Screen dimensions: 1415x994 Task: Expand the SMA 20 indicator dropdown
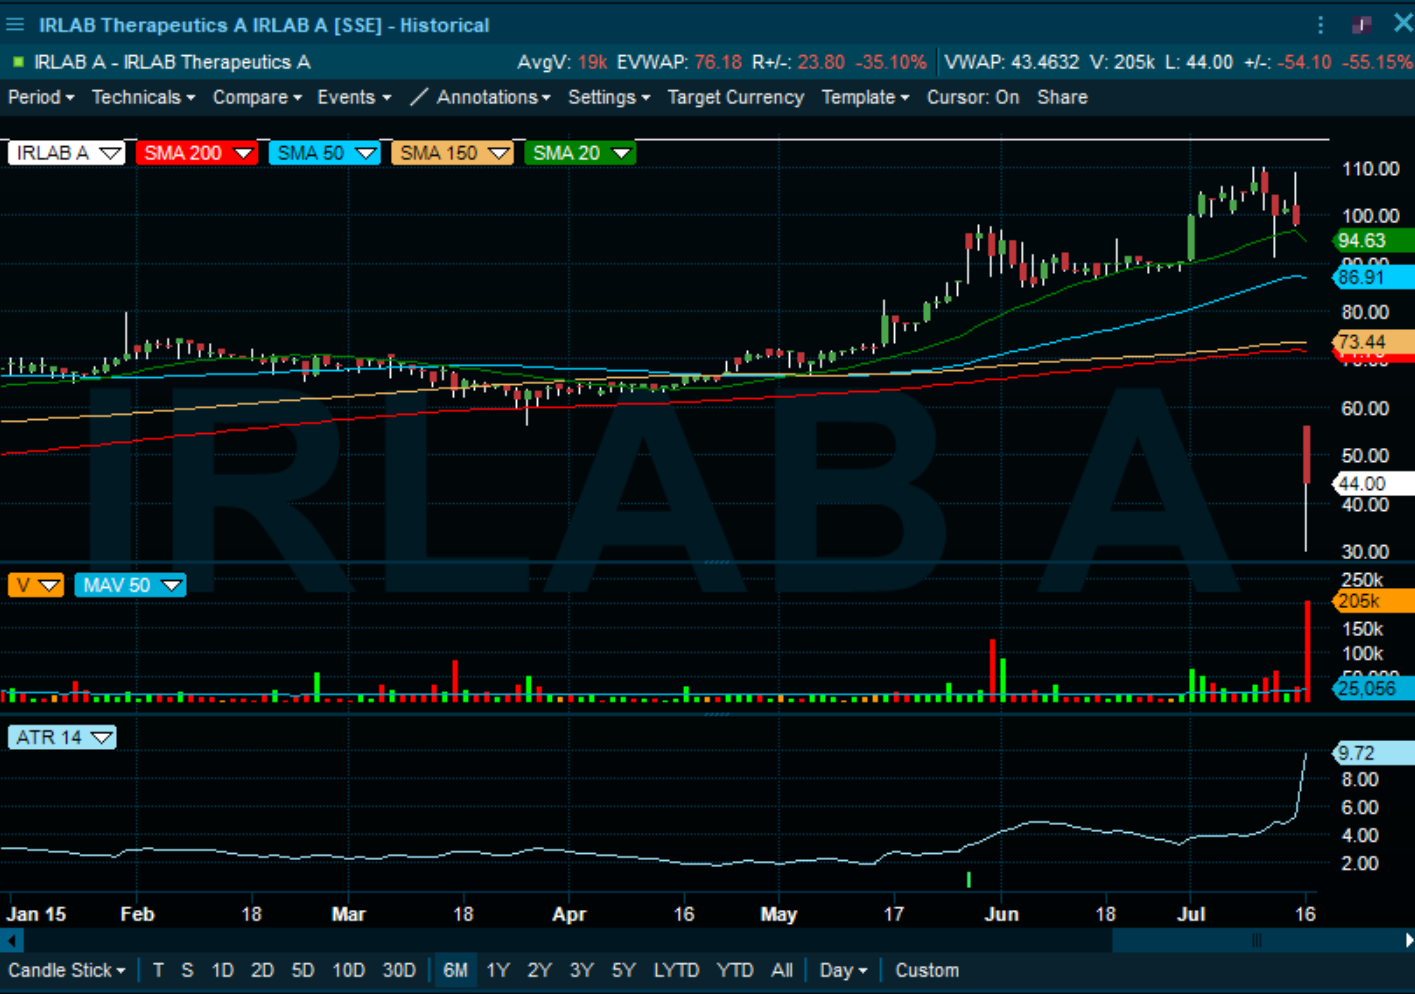[x=621, y=153]
